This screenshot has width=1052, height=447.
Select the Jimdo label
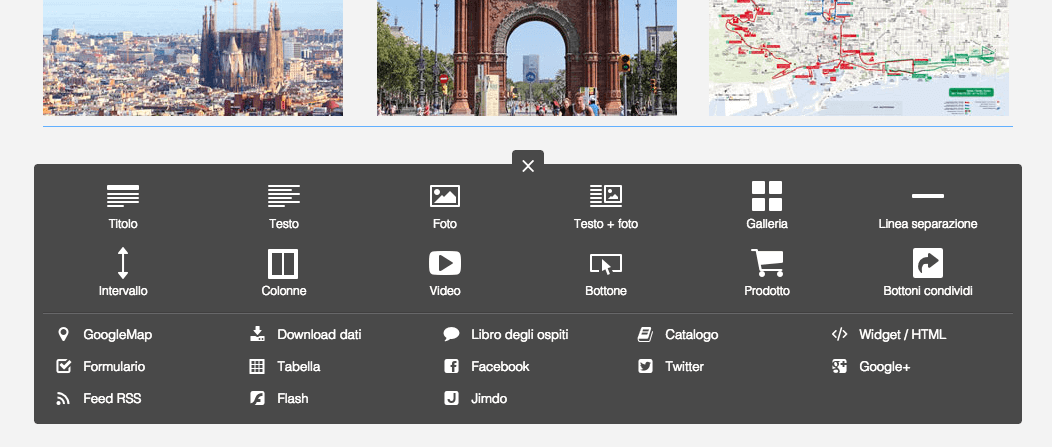point(489,399)
